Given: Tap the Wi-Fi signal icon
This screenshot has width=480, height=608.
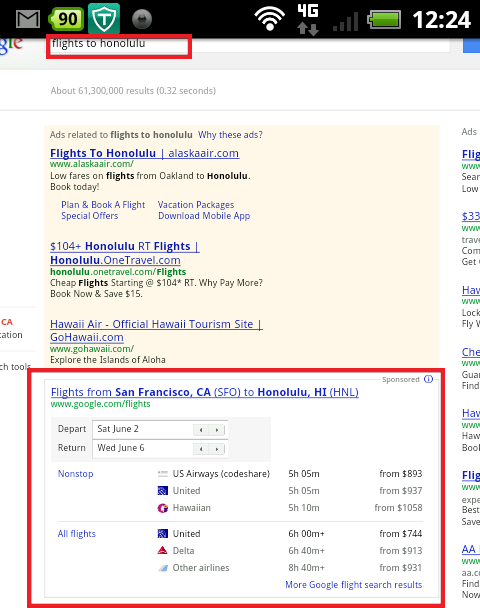Looking at the screenshot, I should click(x=269, y=19).
